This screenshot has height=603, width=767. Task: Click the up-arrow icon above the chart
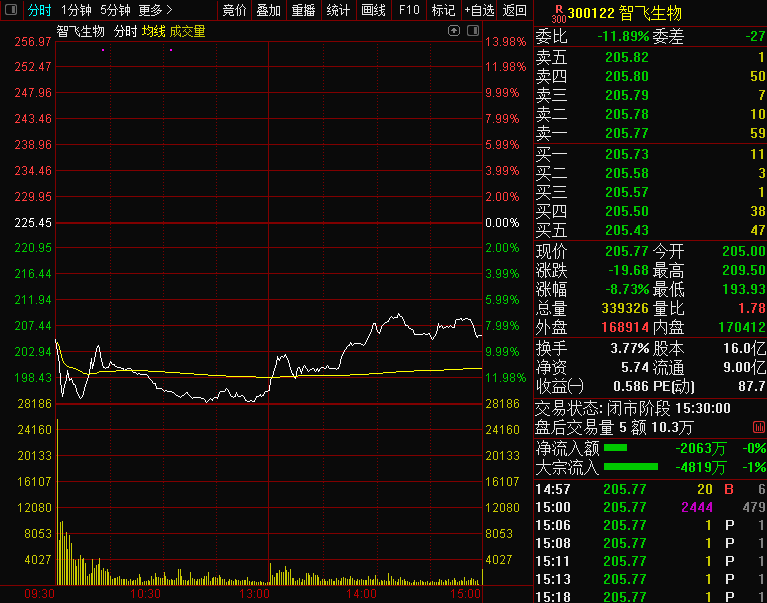point(455,31)
